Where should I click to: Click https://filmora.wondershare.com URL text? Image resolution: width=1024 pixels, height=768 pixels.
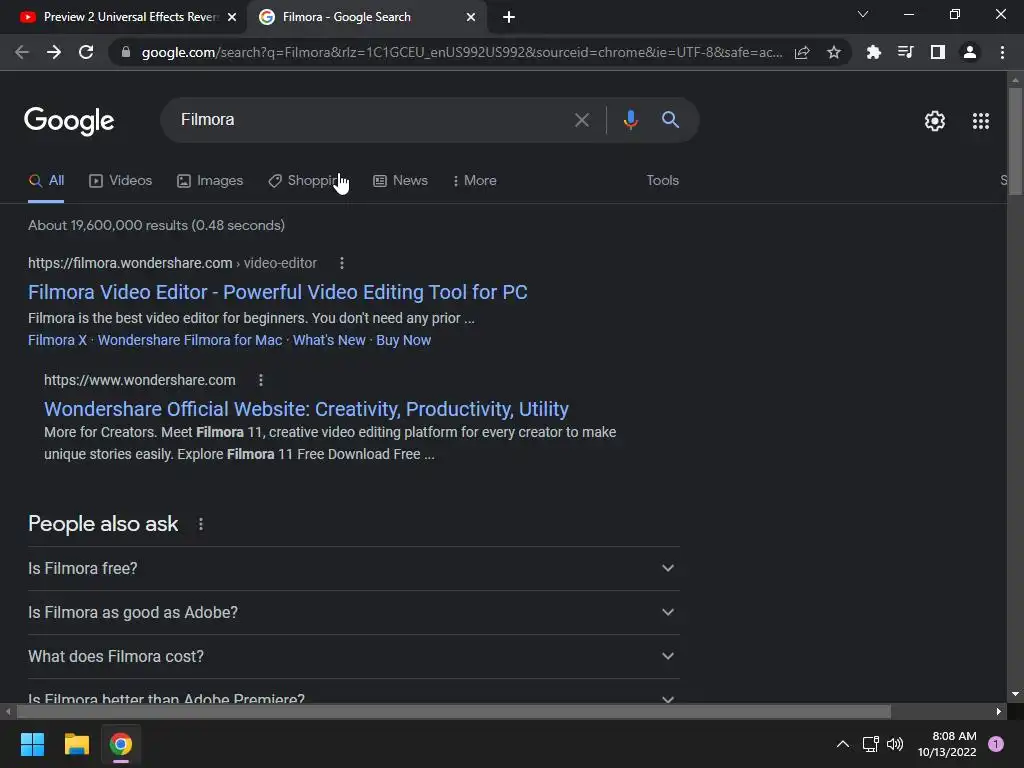coord(130,263)
